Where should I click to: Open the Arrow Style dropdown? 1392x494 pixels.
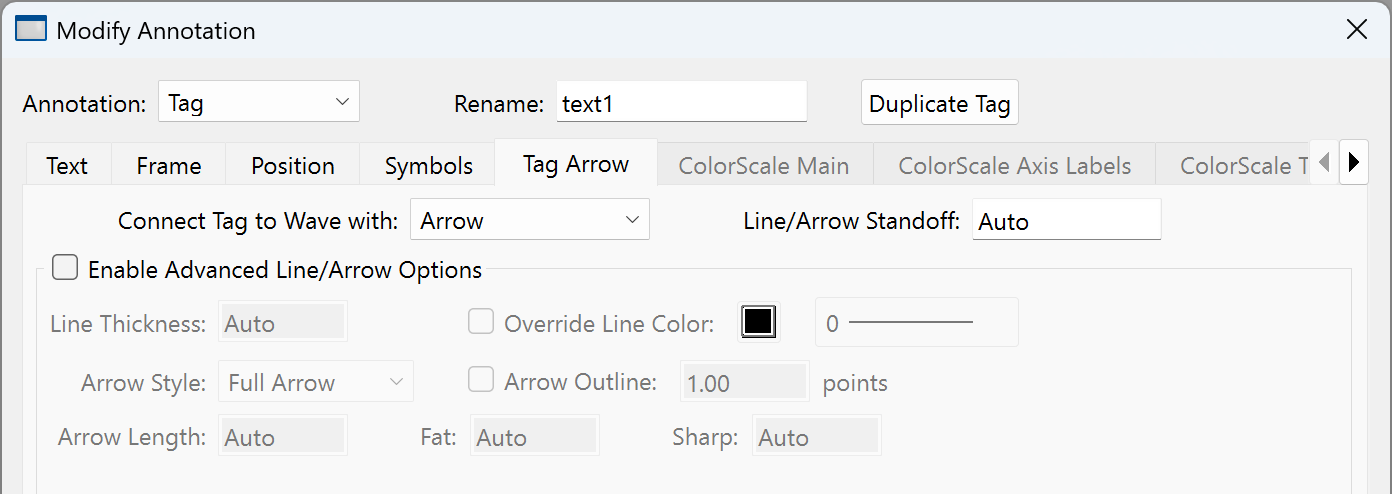(315, 382)
